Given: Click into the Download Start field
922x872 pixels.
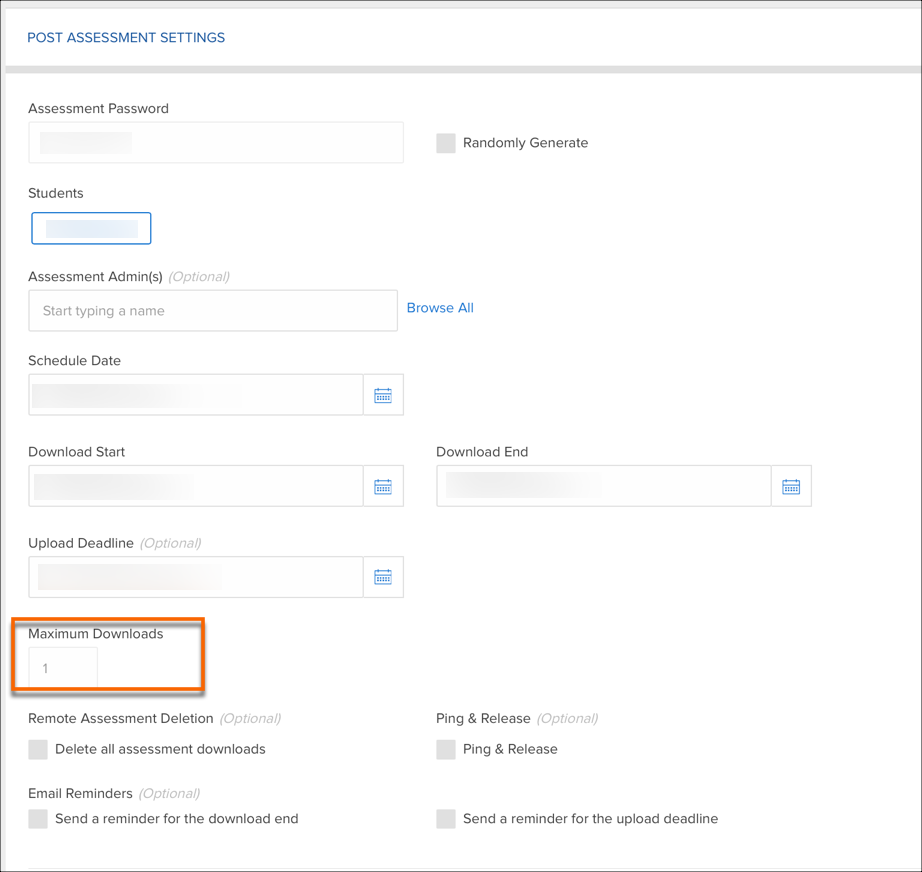Looking at the screenshot, I should 196,486.
